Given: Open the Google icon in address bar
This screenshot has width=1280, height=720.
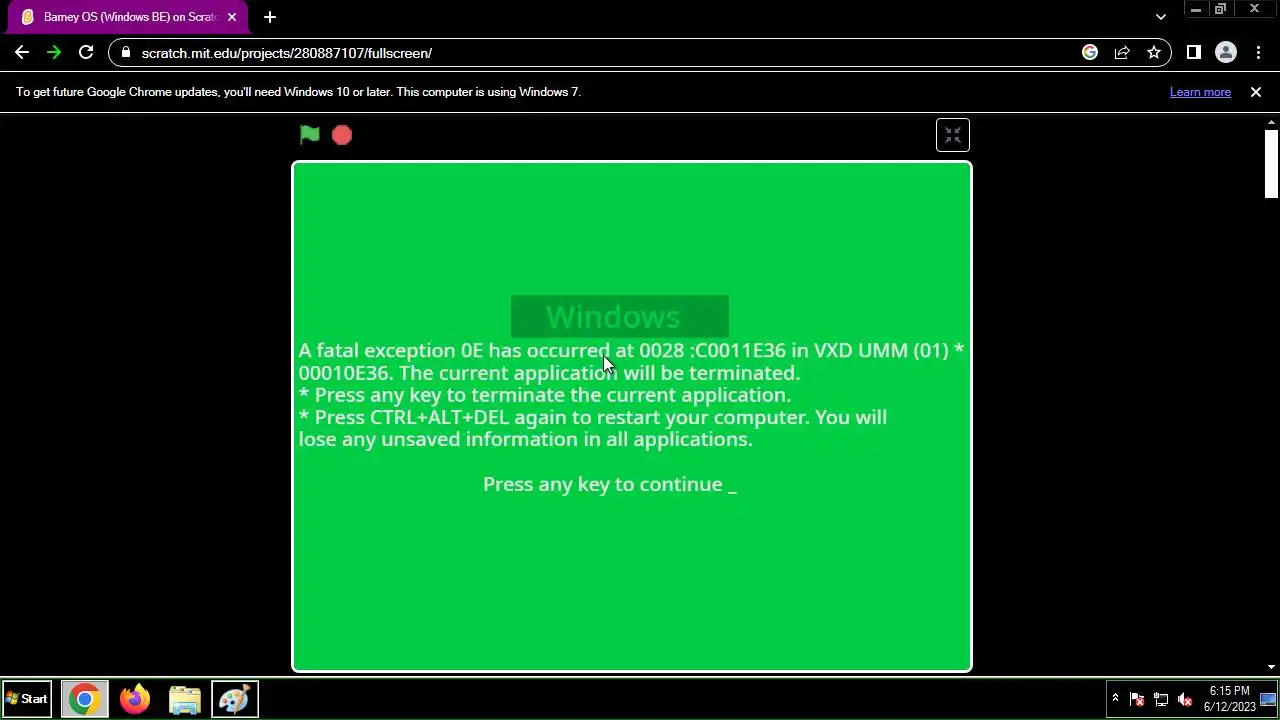Looking at the screenshot, I should click(1090, 53).
